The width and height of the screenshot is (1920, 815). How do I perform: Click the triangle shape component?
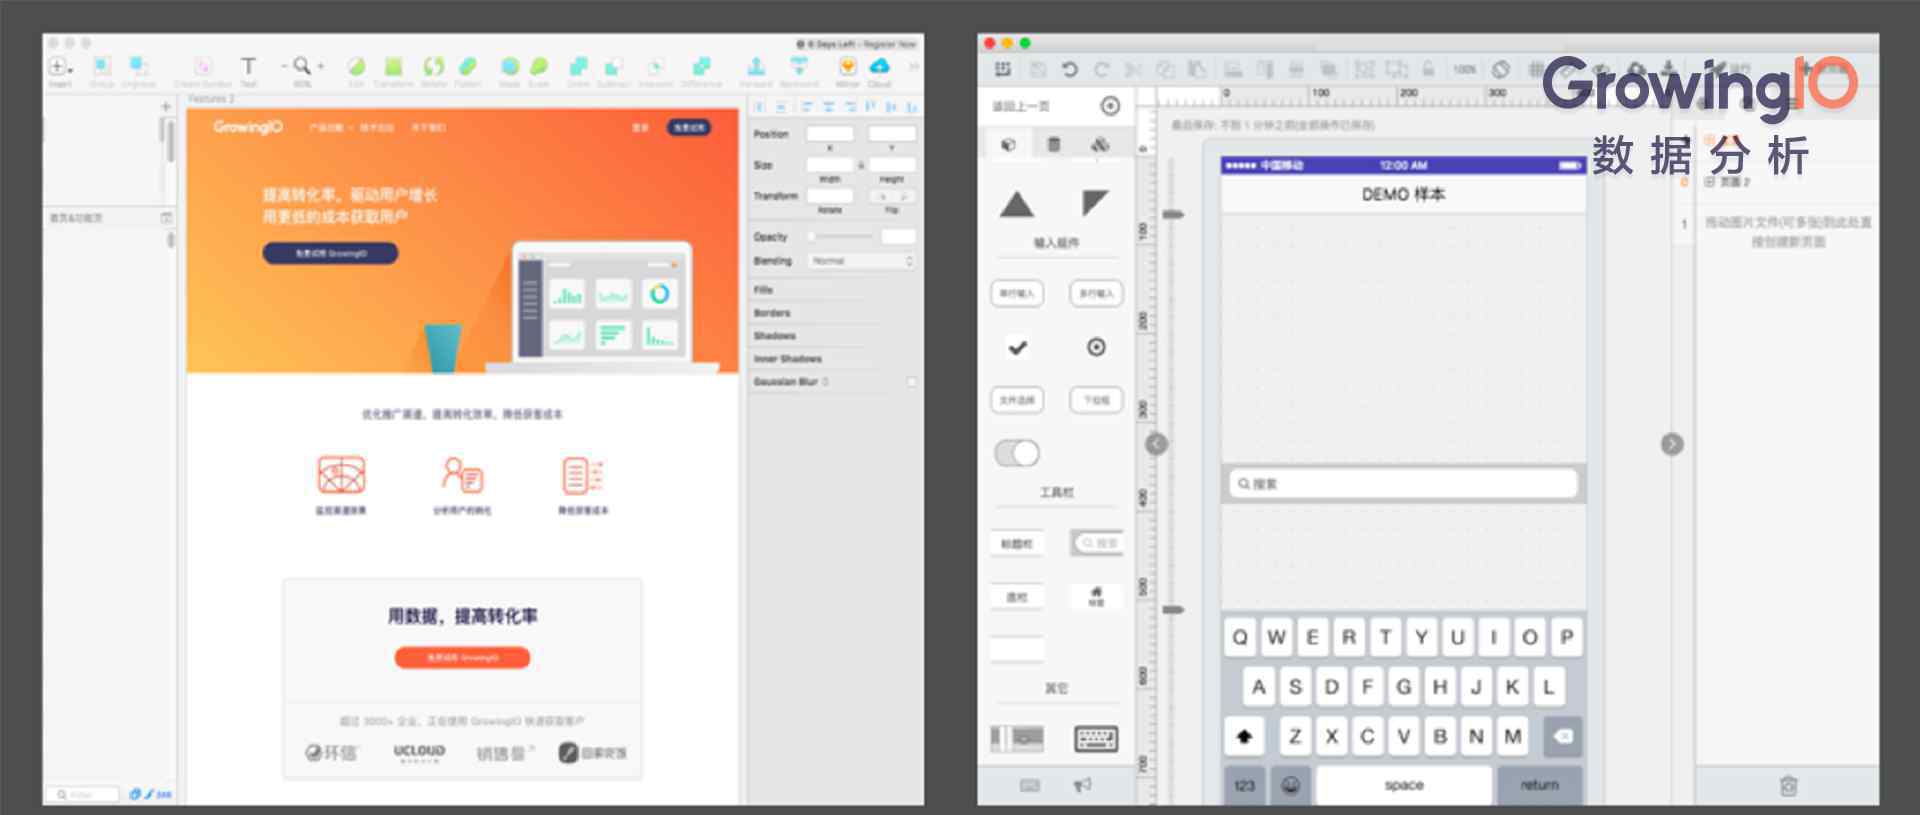(1017, 204)
